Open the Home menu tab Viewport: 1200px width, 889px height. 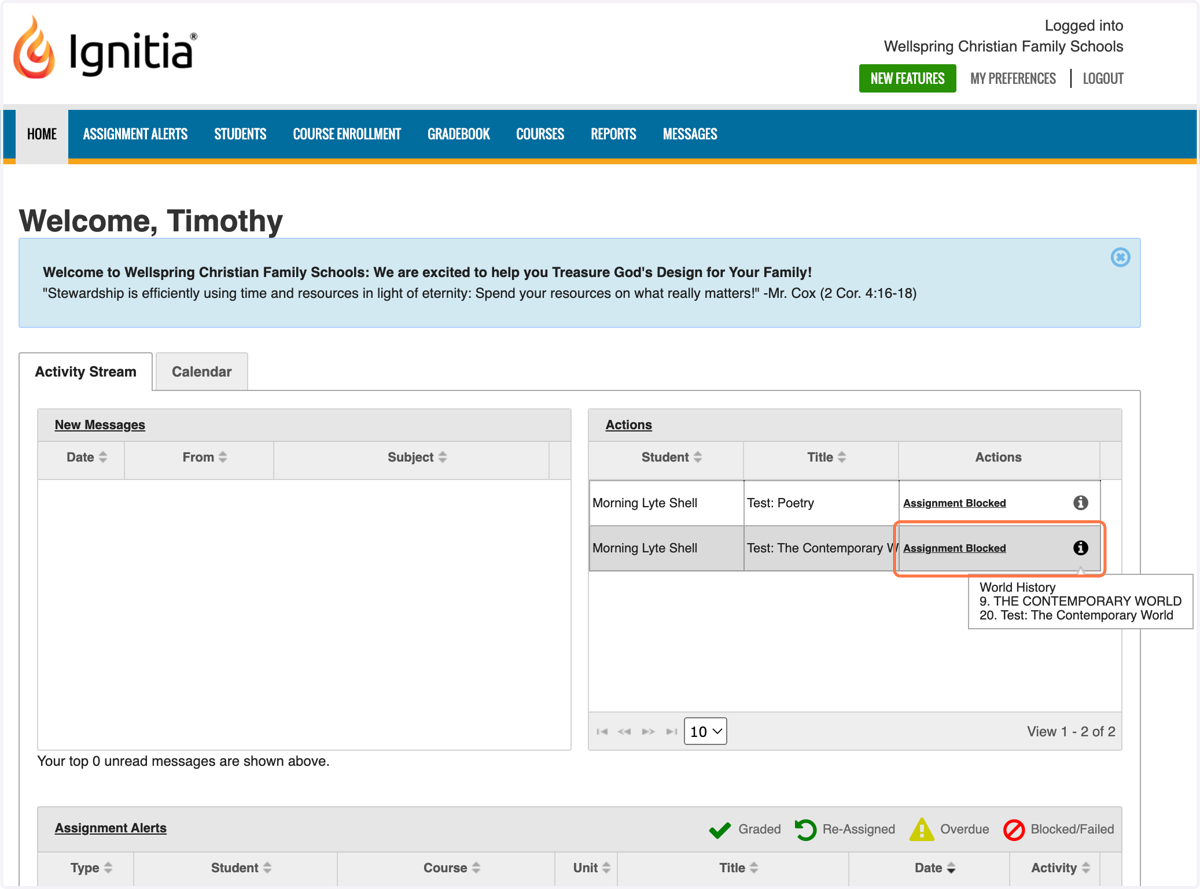click(x=42, y=134)
